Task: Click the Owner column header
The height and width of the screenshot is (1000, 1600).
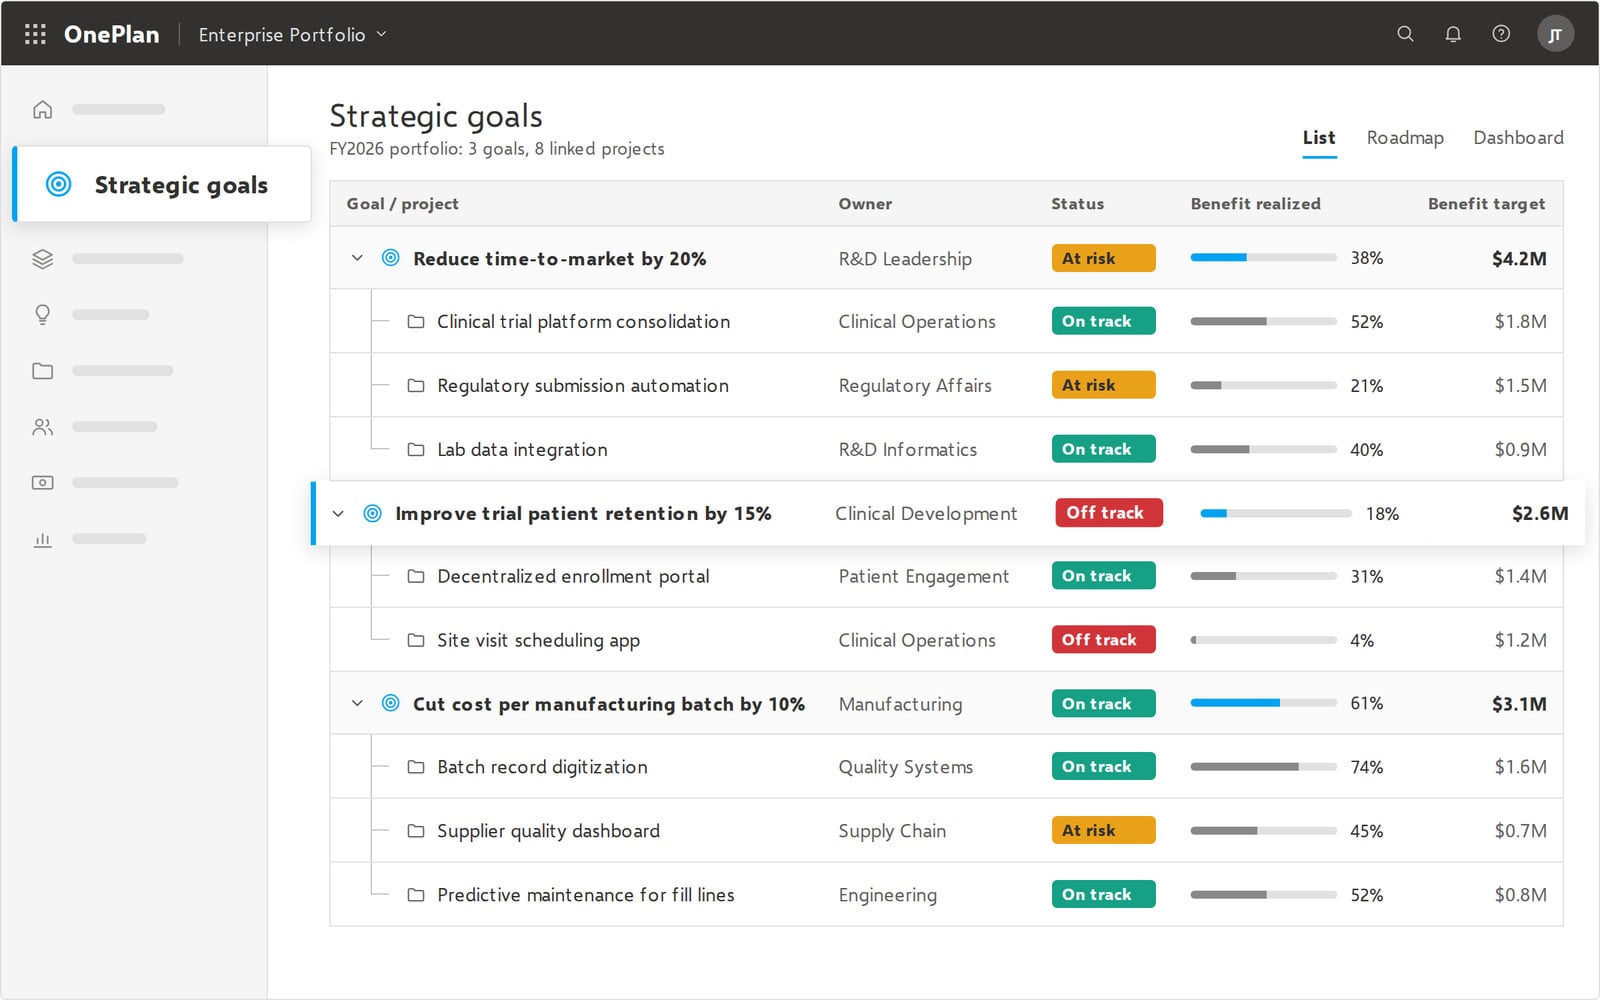Action: (865, 204)
